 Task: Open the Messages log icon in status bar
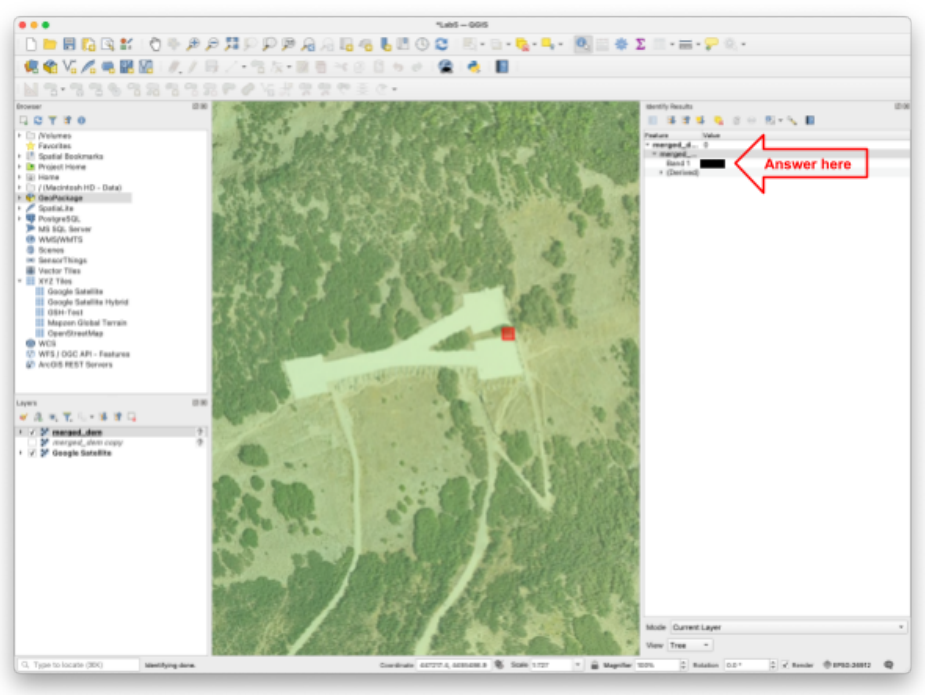click(x=888, y=665)
